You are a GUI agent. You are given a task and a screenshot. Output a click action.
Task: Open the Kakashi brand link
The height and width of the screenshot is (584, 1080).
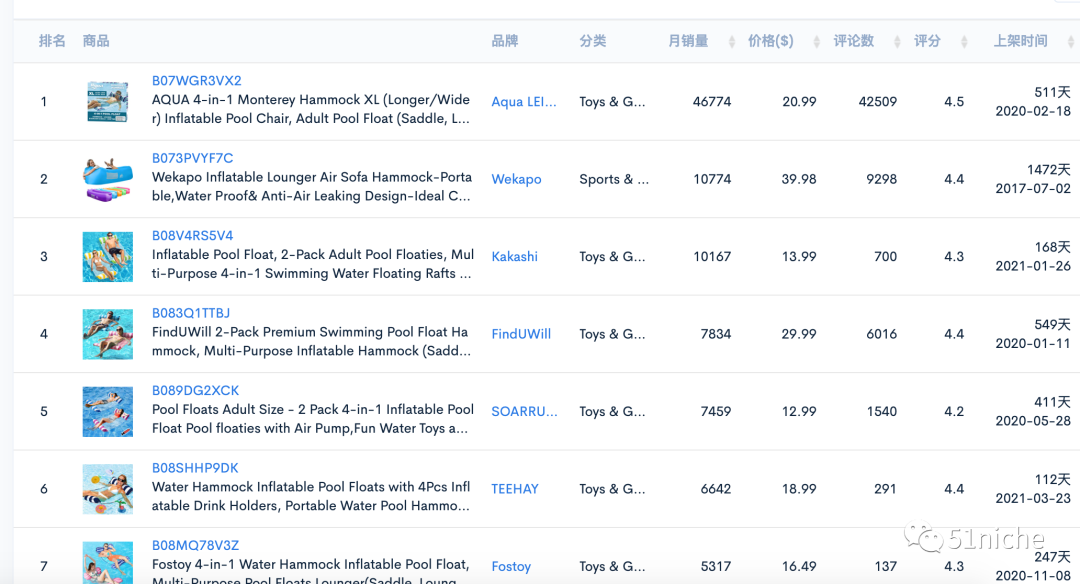pos(515,257)
